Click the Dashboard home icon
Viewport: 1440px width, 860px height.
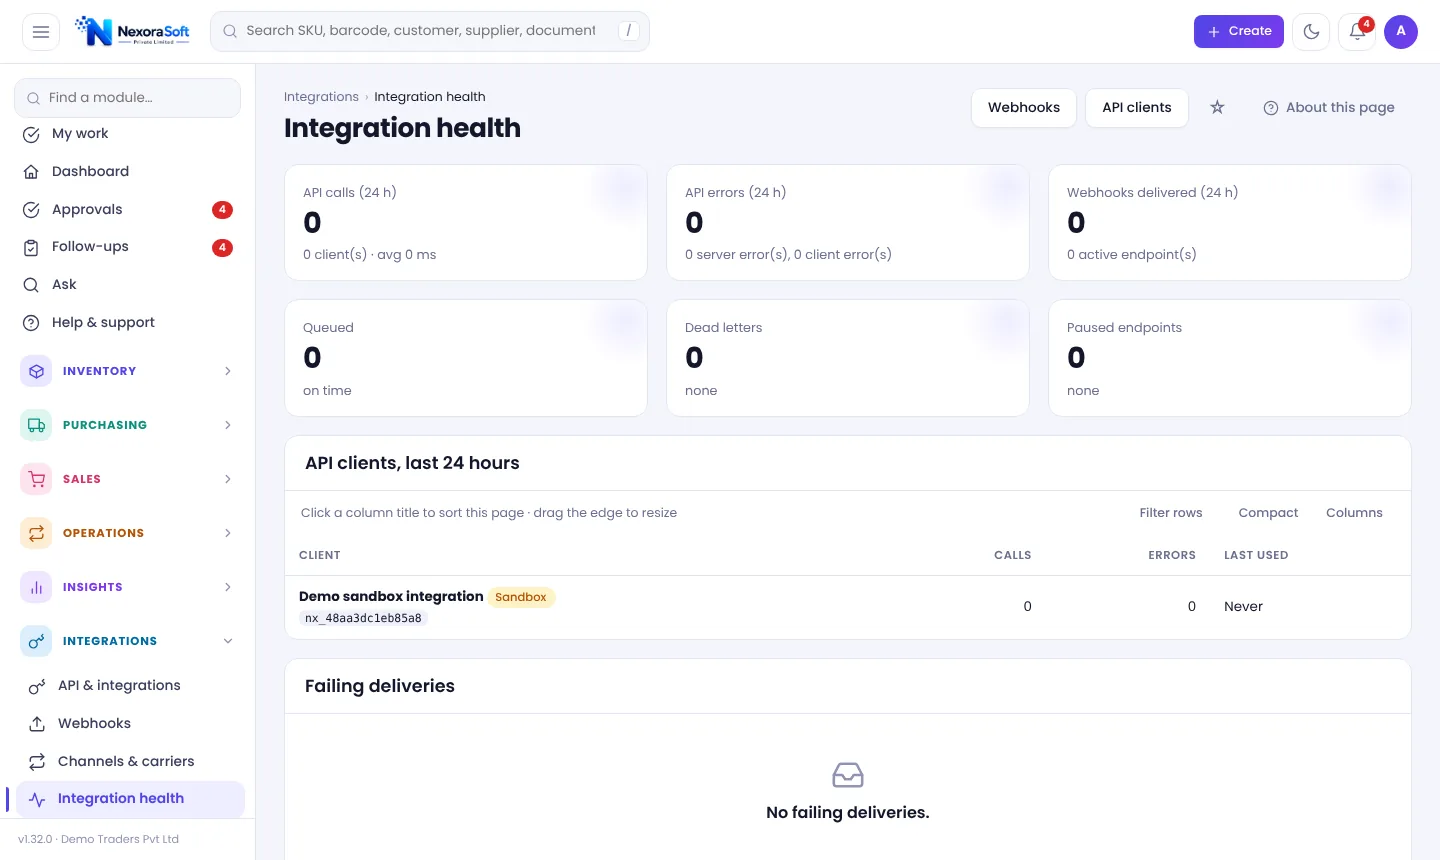click(31, 172)
